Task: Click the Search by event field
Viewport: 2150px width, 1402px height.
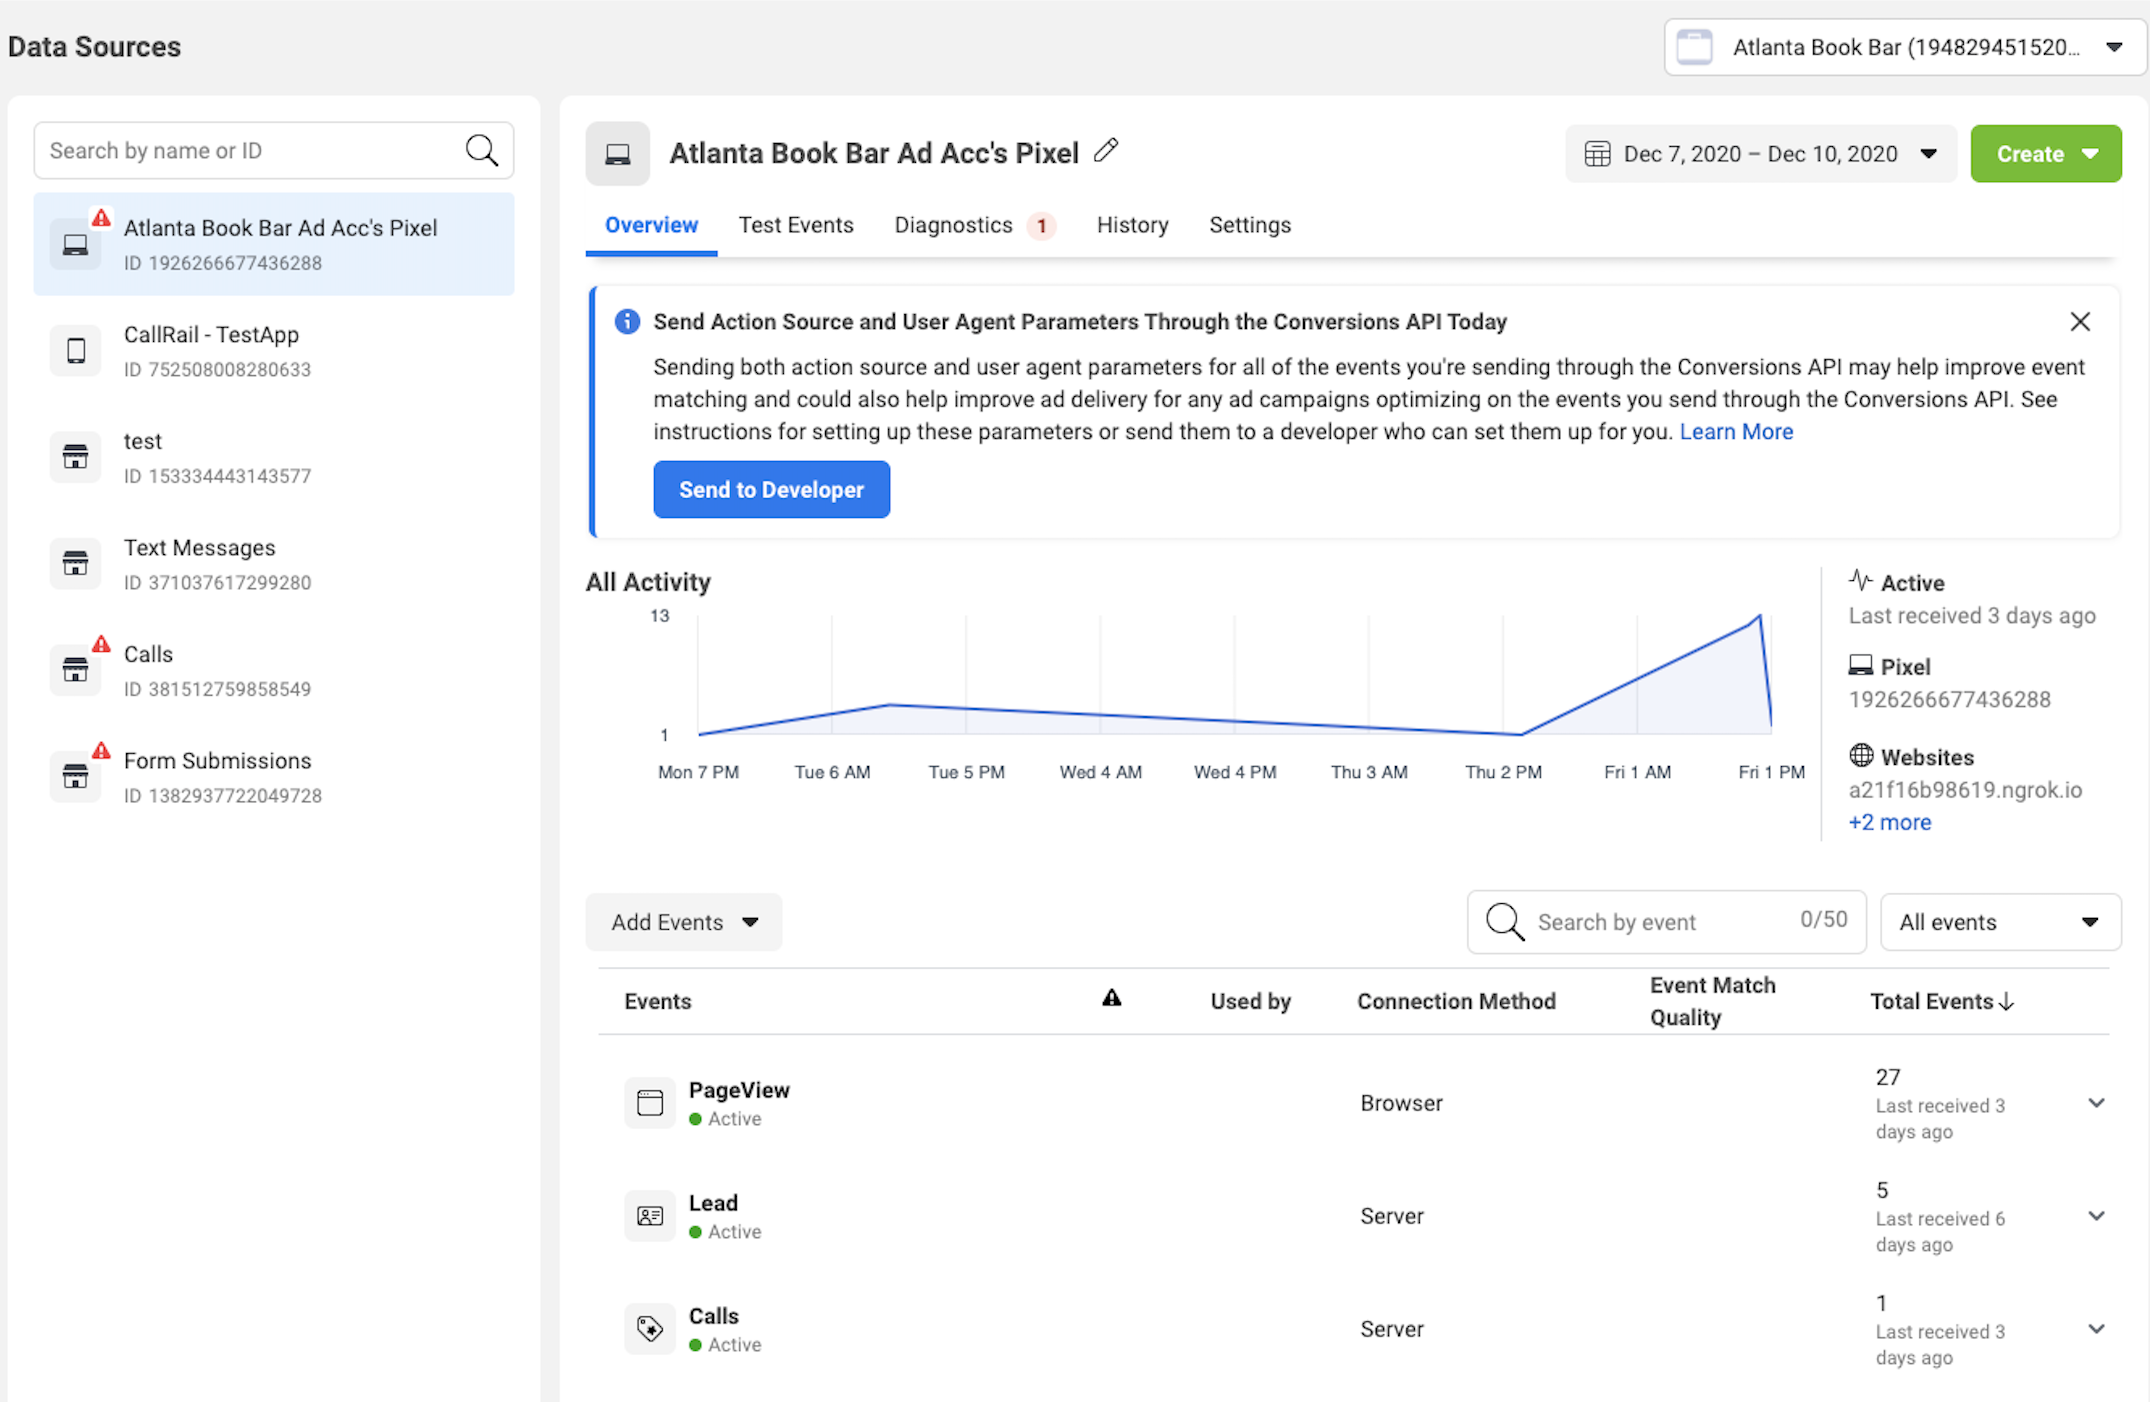Action: (x=1666, y=922)
